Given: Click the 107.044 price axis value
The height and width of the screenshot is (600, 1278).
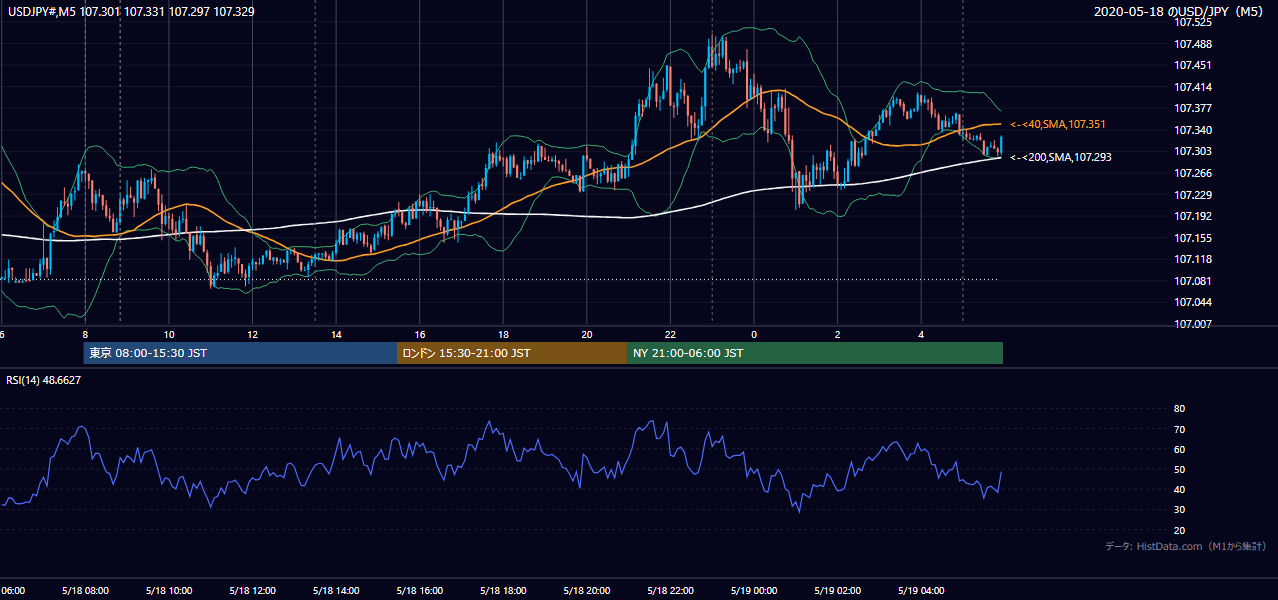Looking at the screenshot, I should (x=1194, y=302).
